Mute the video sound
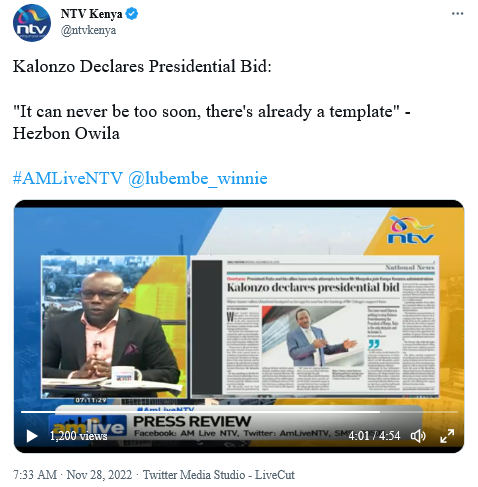The image size is (478, 487). 418,436
